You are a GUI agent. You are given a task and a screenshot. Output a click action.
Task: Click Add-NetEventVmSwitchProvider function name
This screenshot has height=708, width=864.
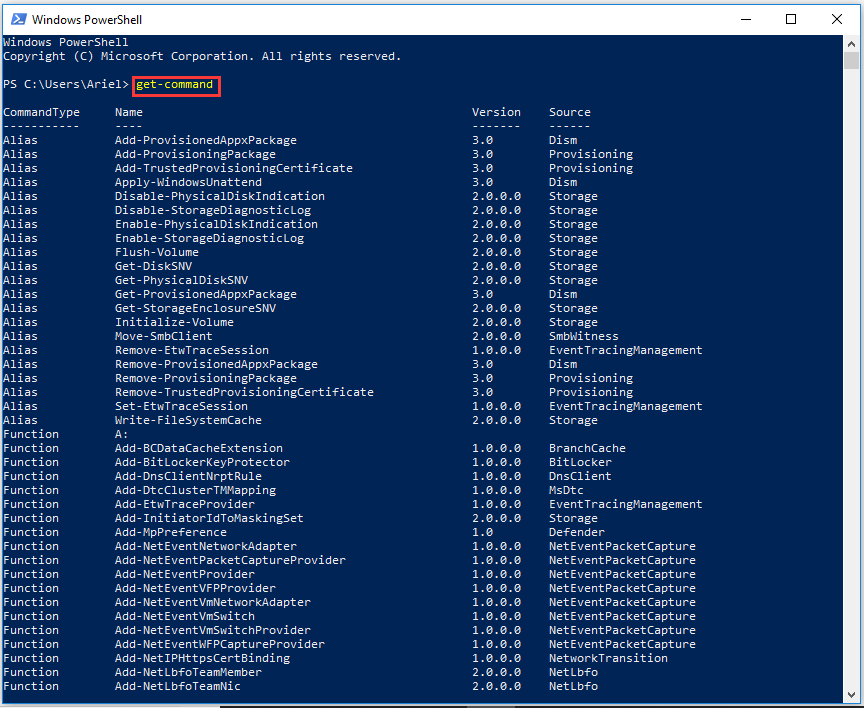tap(213, 630)
